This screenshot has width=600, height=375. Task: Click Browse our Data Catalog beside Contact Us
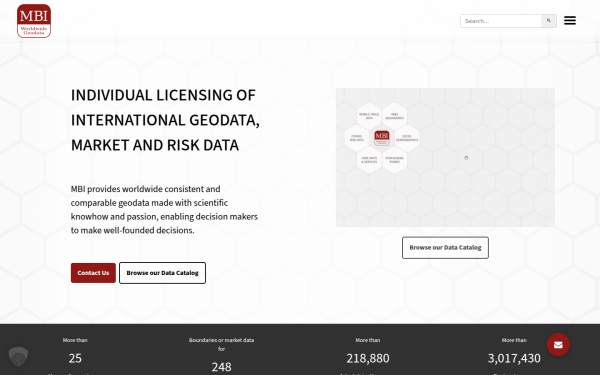pos(162,273)
